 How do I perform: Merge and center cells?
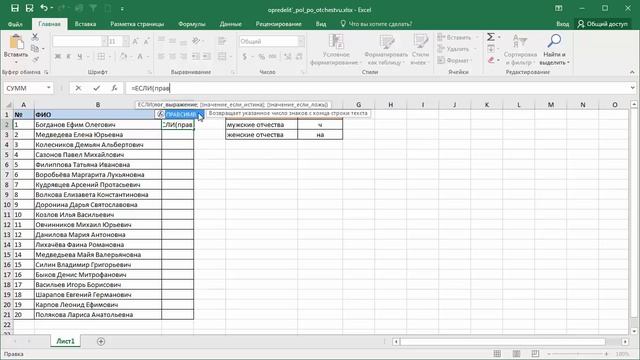coord(222,56)
